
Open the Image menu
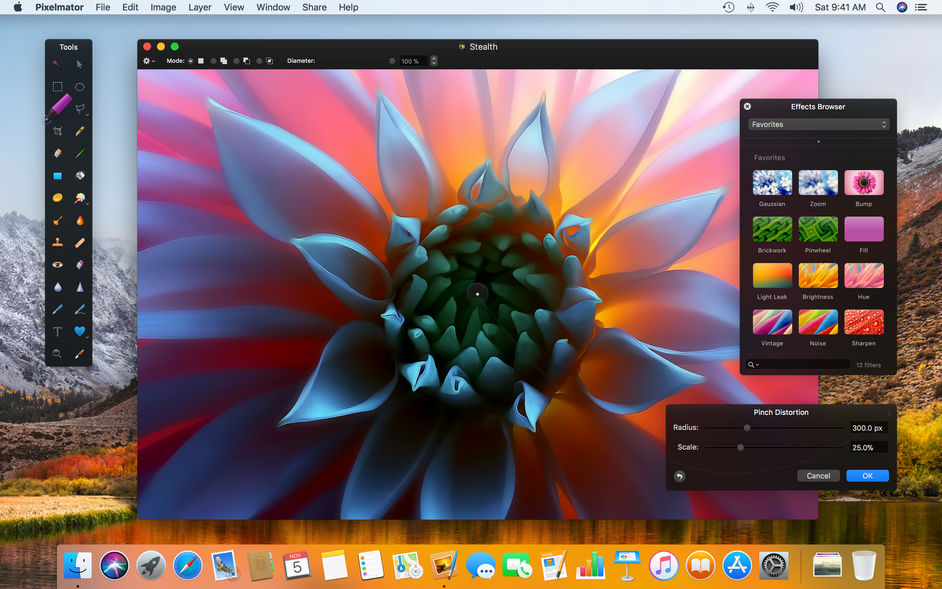pyautogui.click(x=163, y=7)
